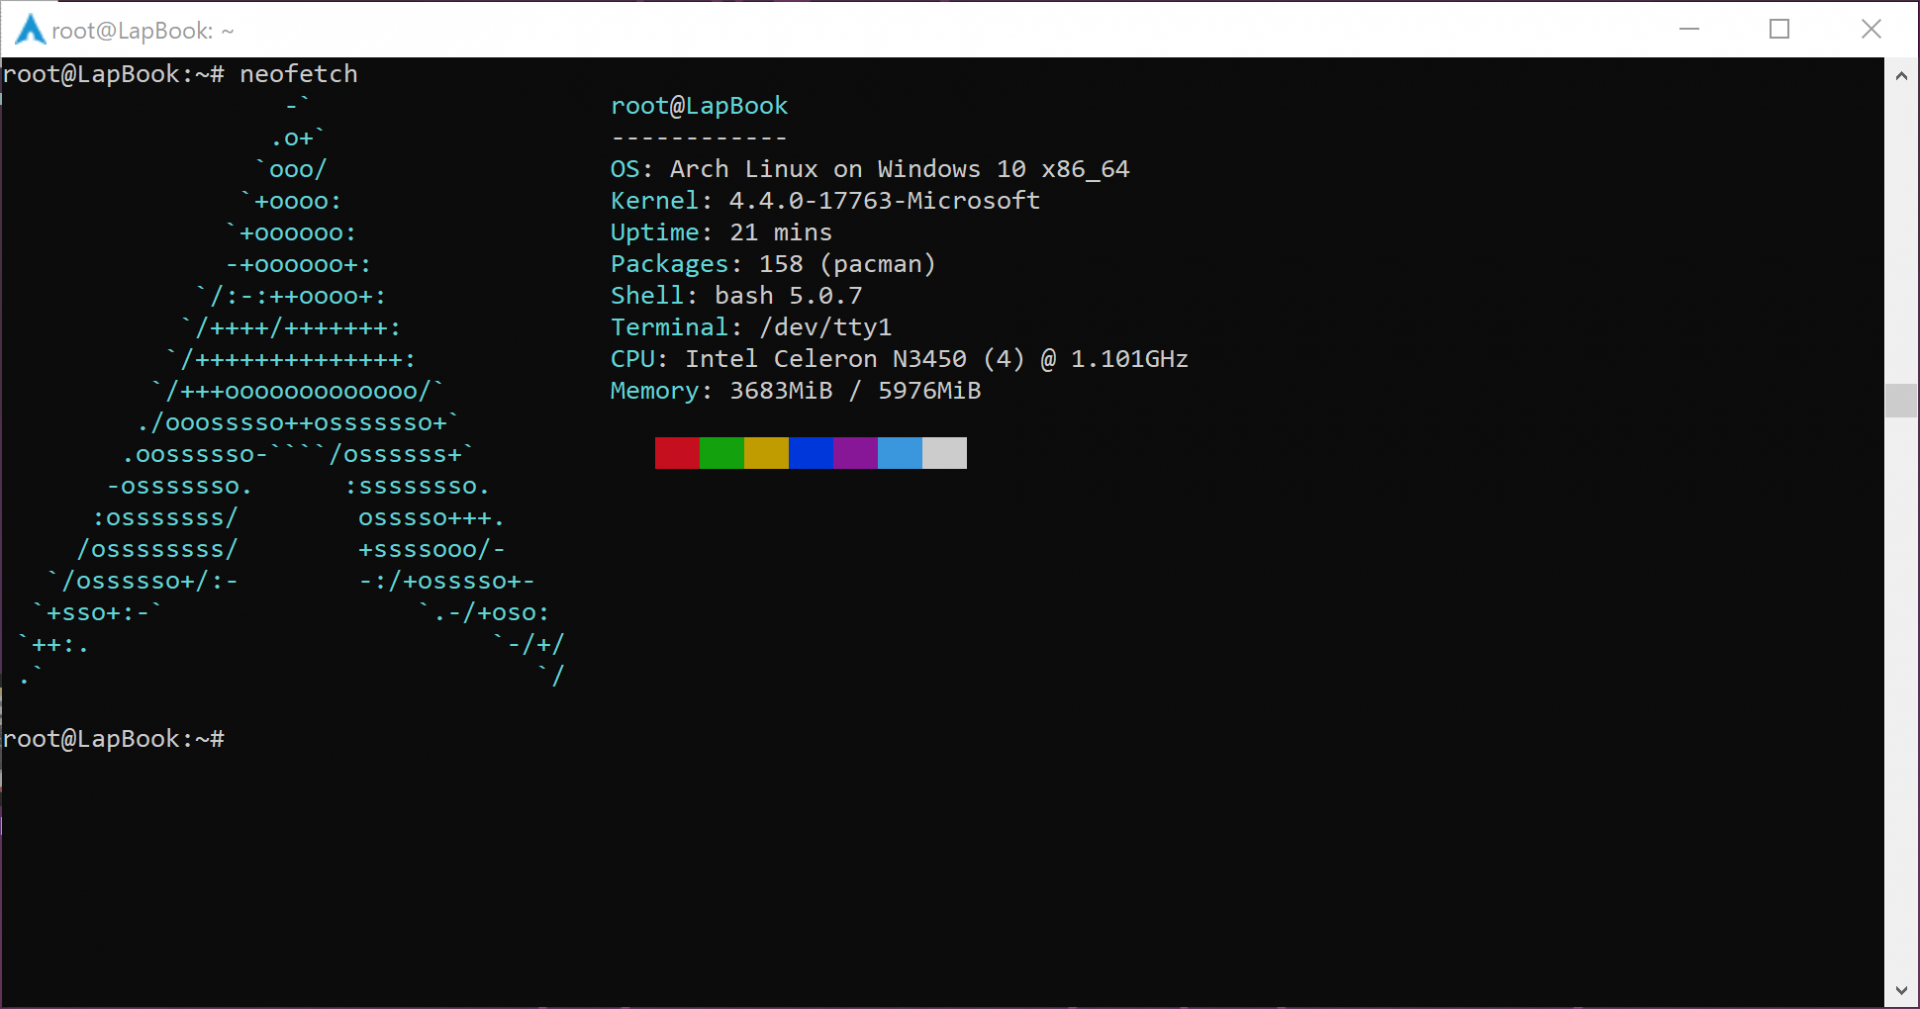Viewport: 1920px width, 1009px height.
Task: Click the X close icon
Action: [1871, 29]
